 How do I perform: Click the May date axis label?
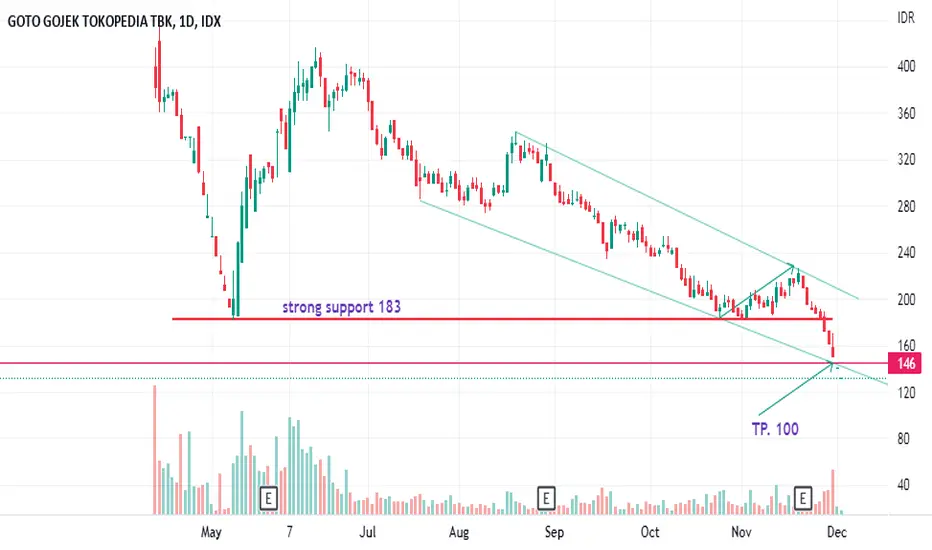[211, 532]
